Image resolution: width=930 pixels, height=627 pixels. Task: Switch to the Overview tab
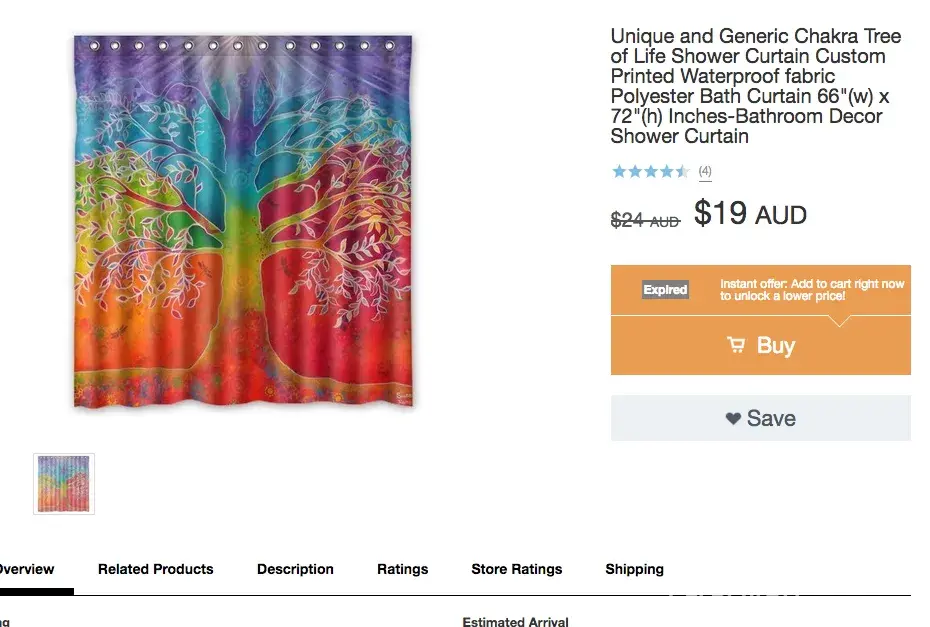[27, 569]
